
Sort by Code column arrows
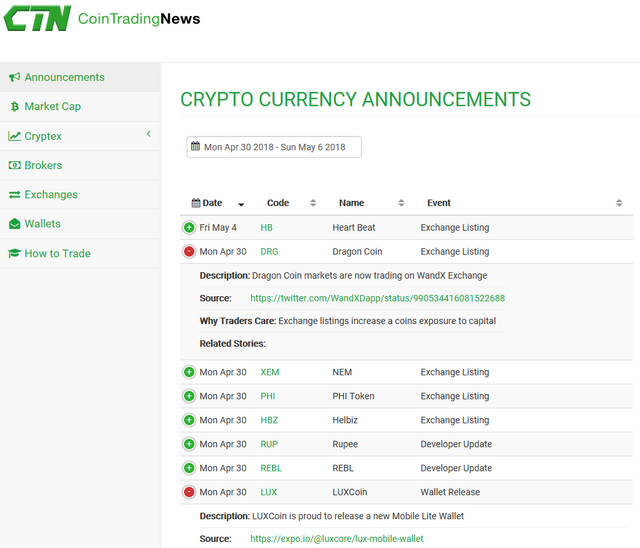point(313,203)
